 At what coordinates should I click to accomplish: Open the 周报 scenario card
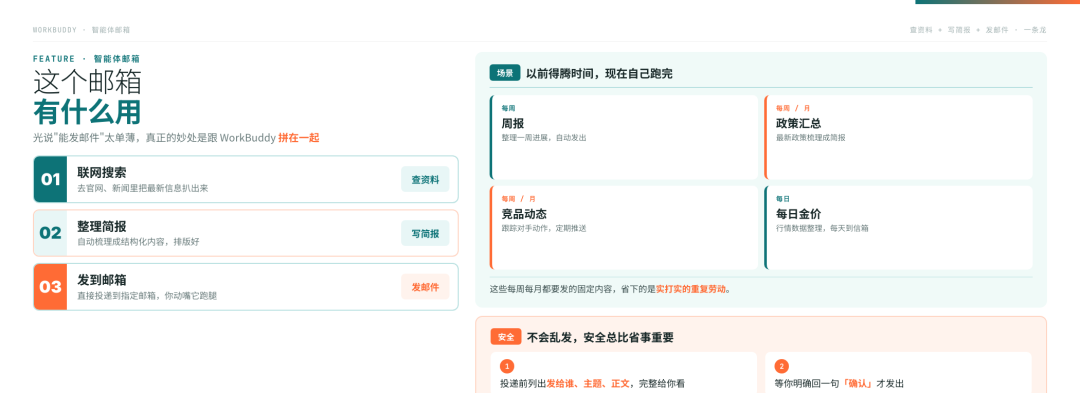click(623, 137)
